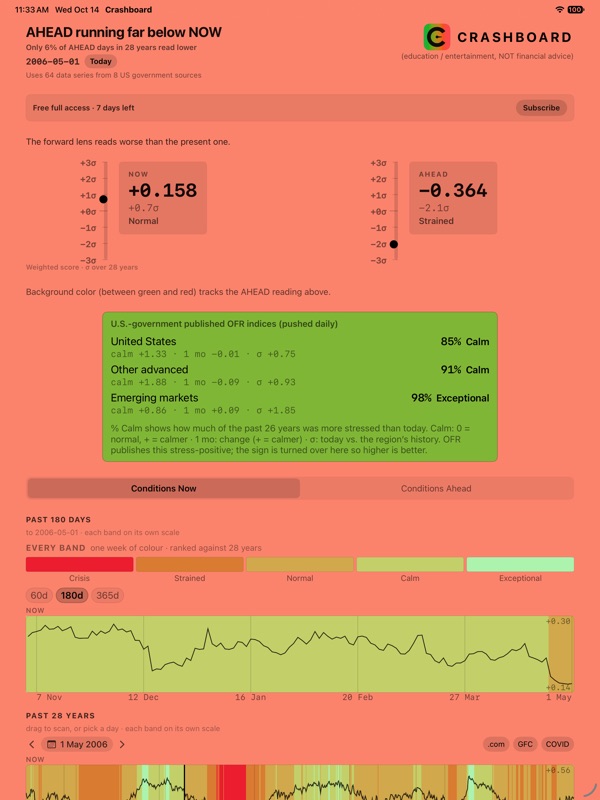Go to next day with right chevron
This screenshot has width=600, height=800.
pos(122,744)
